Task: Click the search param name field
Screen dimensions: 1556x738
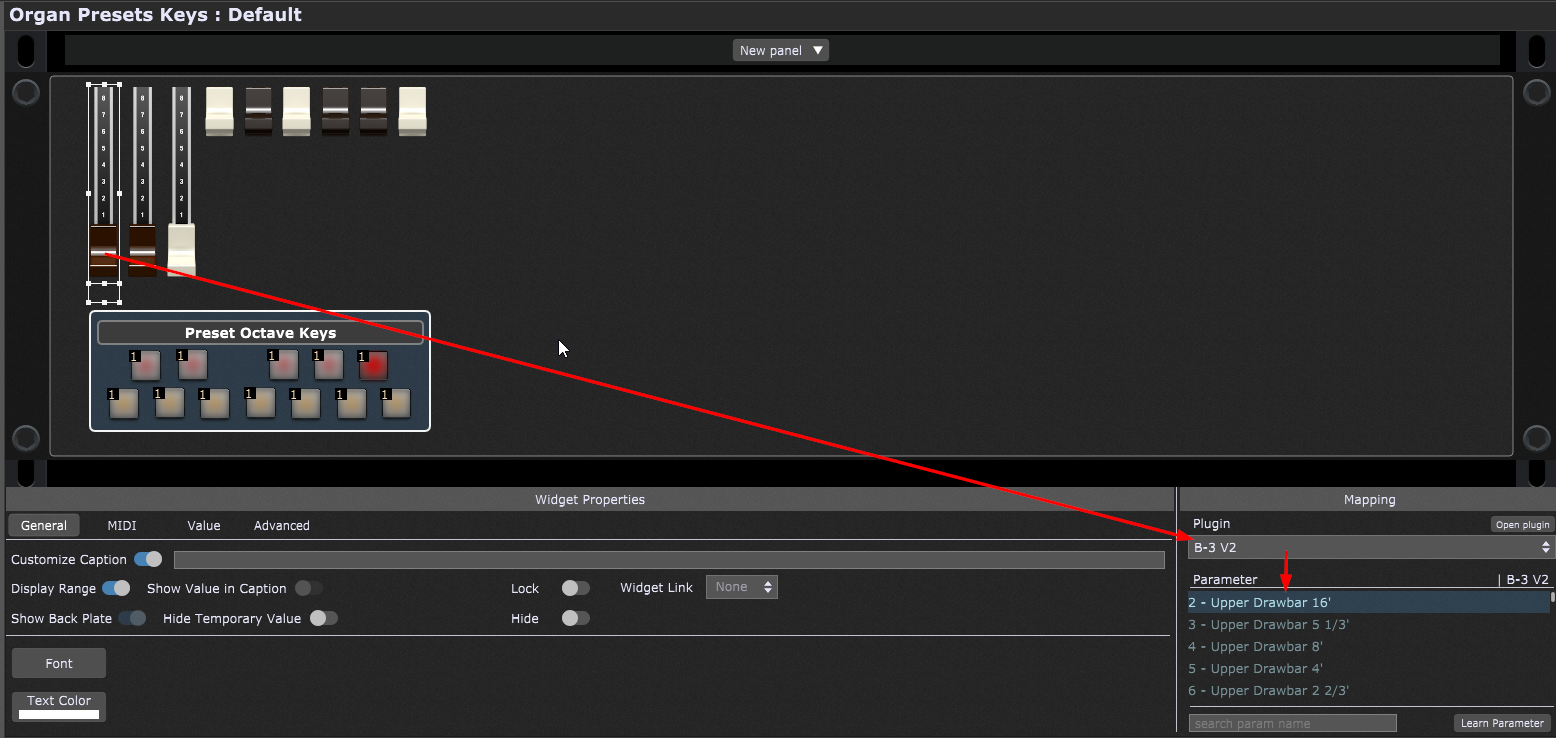Action: (x=1292, y=723)
